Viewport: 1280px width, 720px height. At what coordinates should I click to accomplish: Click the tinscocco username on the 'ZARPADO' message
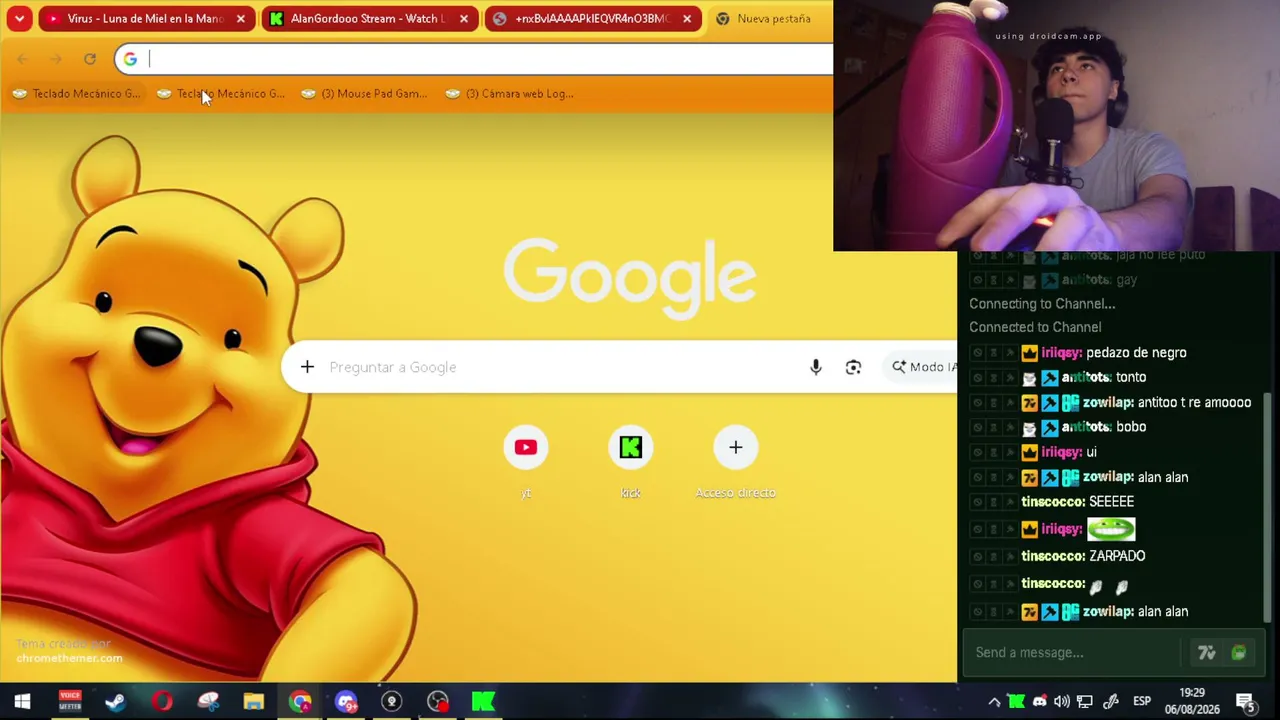(x=1053, y=556)
